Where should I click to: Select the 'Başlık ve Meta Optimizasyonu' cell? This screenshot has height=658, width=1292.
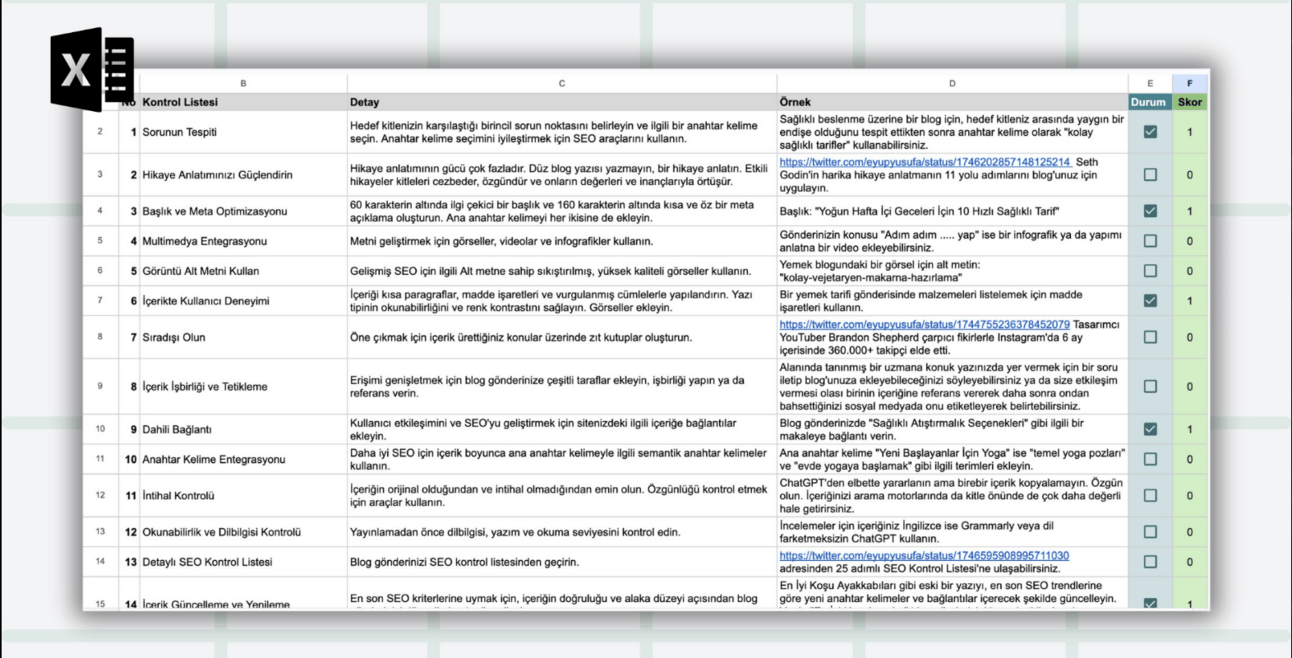(x=243, y=211)
